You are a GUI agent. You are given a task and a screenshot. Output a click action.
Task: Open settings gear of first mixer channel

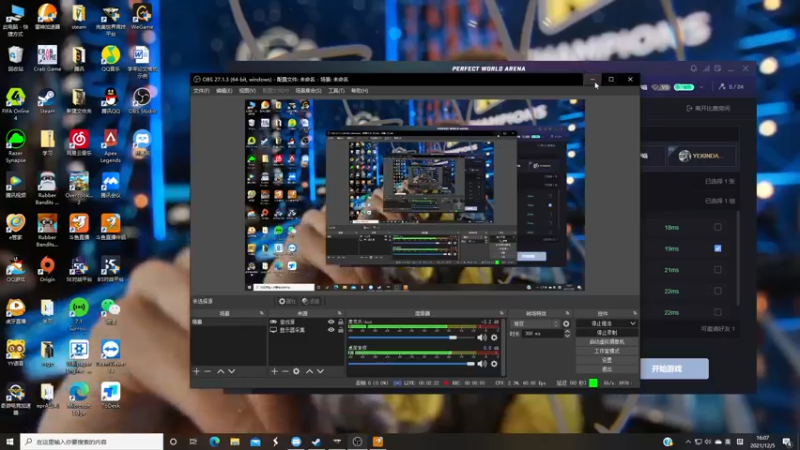[x=494, y=337]
